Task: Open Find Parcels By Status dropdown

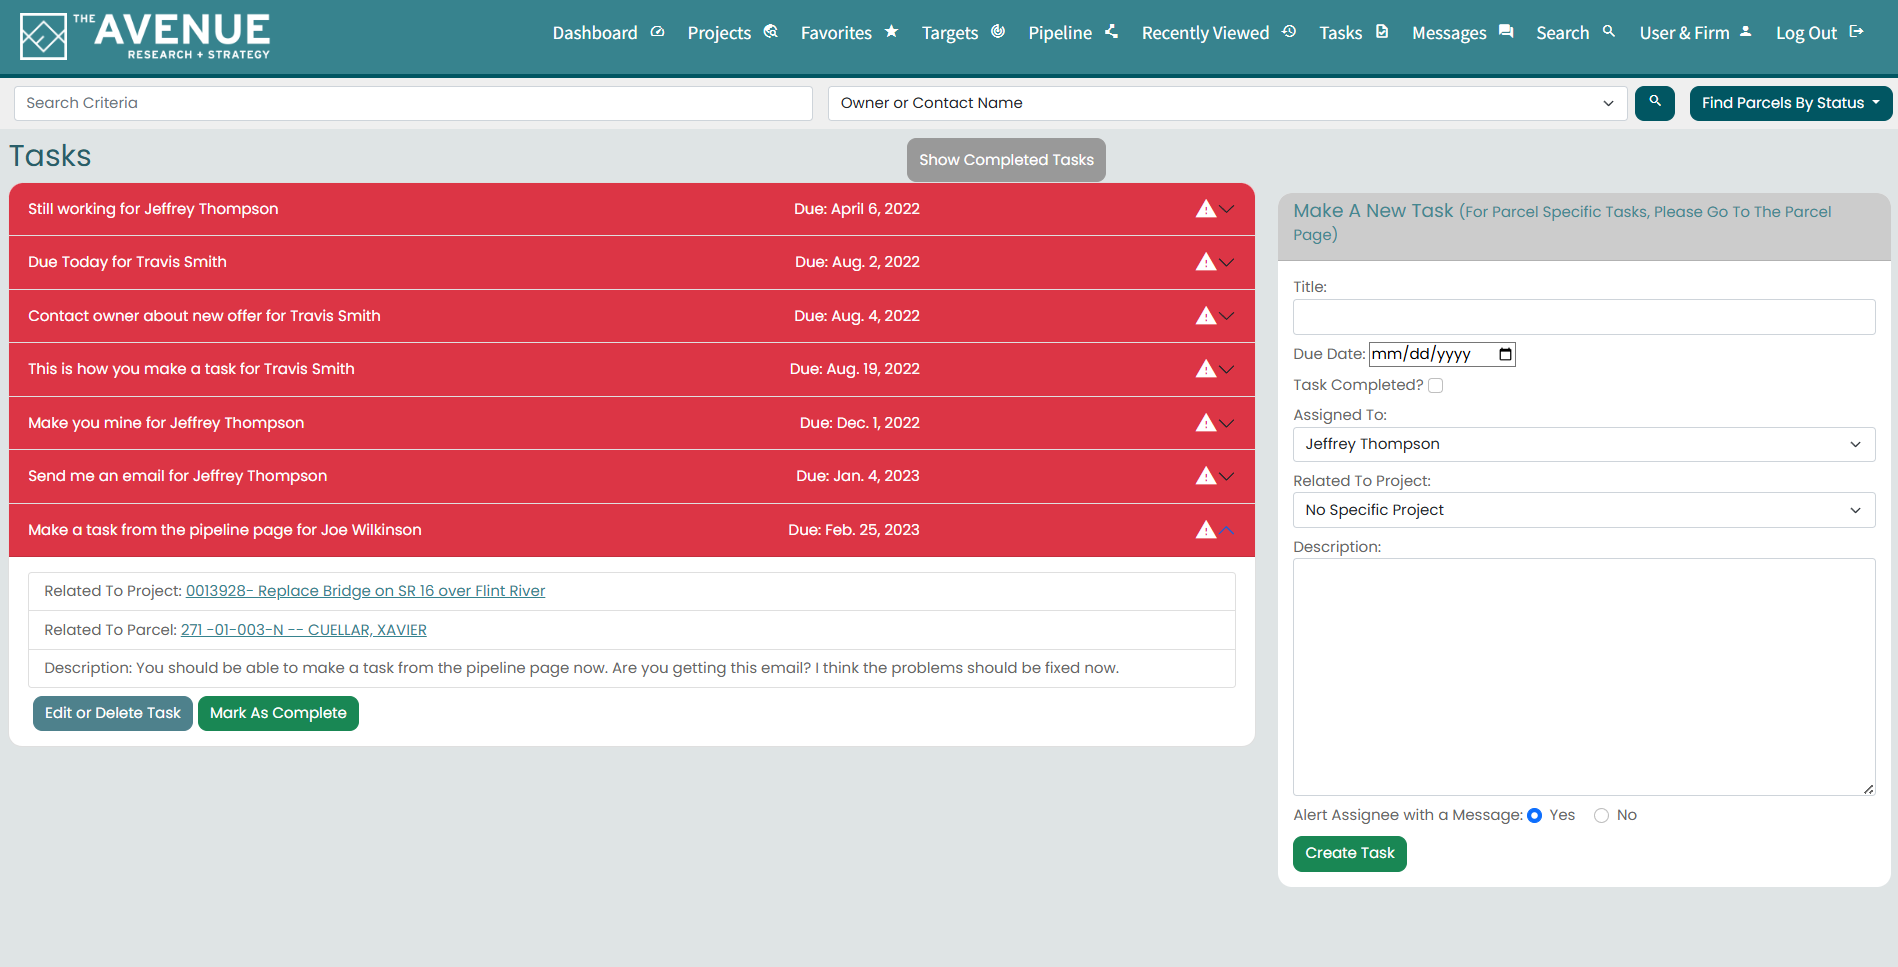Action: point(1790,103)
